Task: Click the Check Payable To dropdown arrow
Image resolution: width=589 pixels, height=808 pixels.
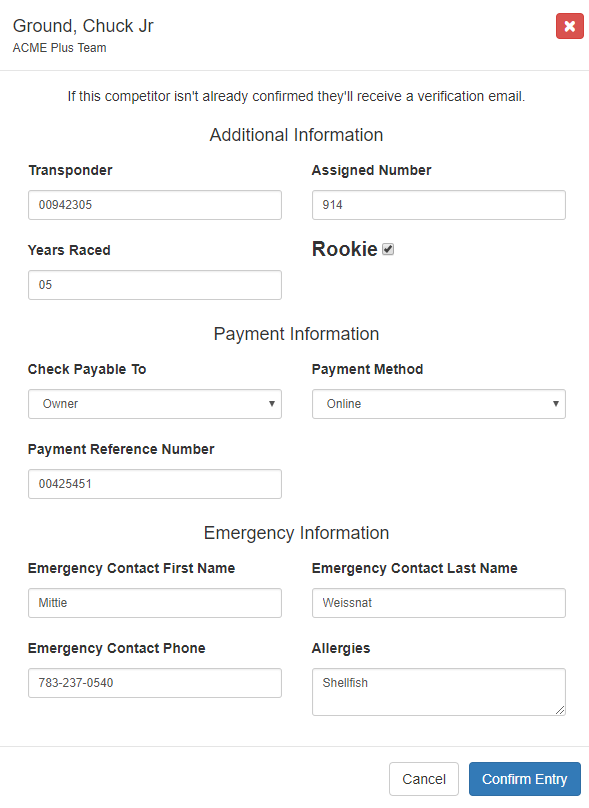Action: [272, 403]
